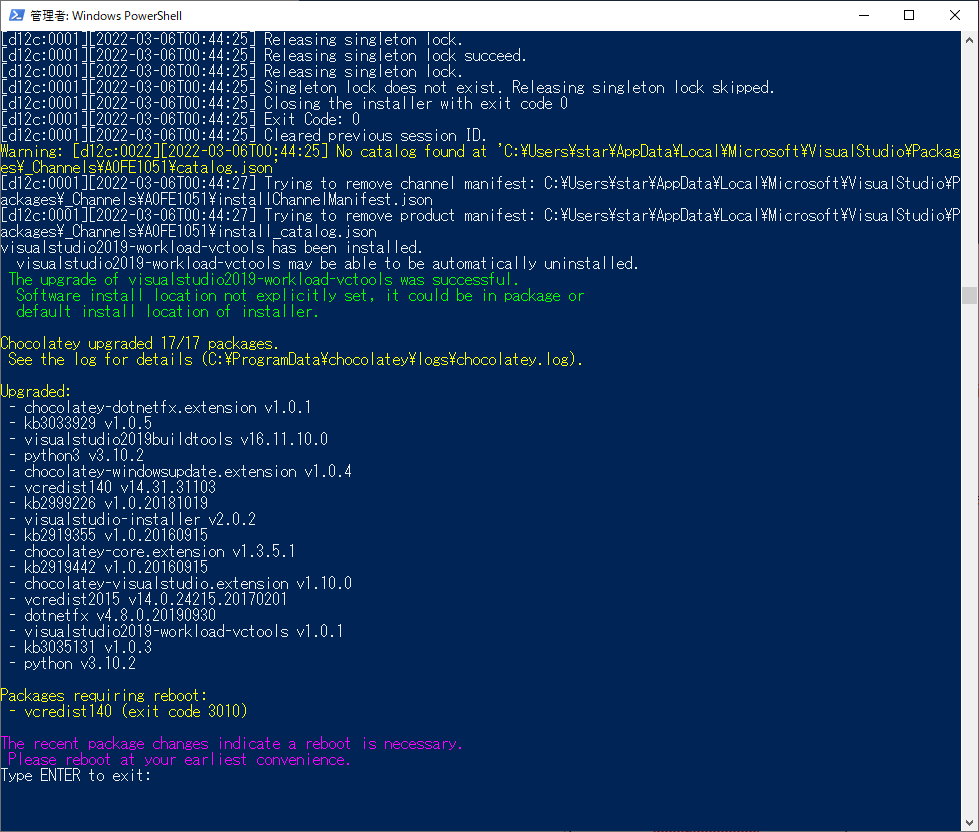
Task: Click 'may be able to be automatically uninstalled' line
Action: (327, 264)
